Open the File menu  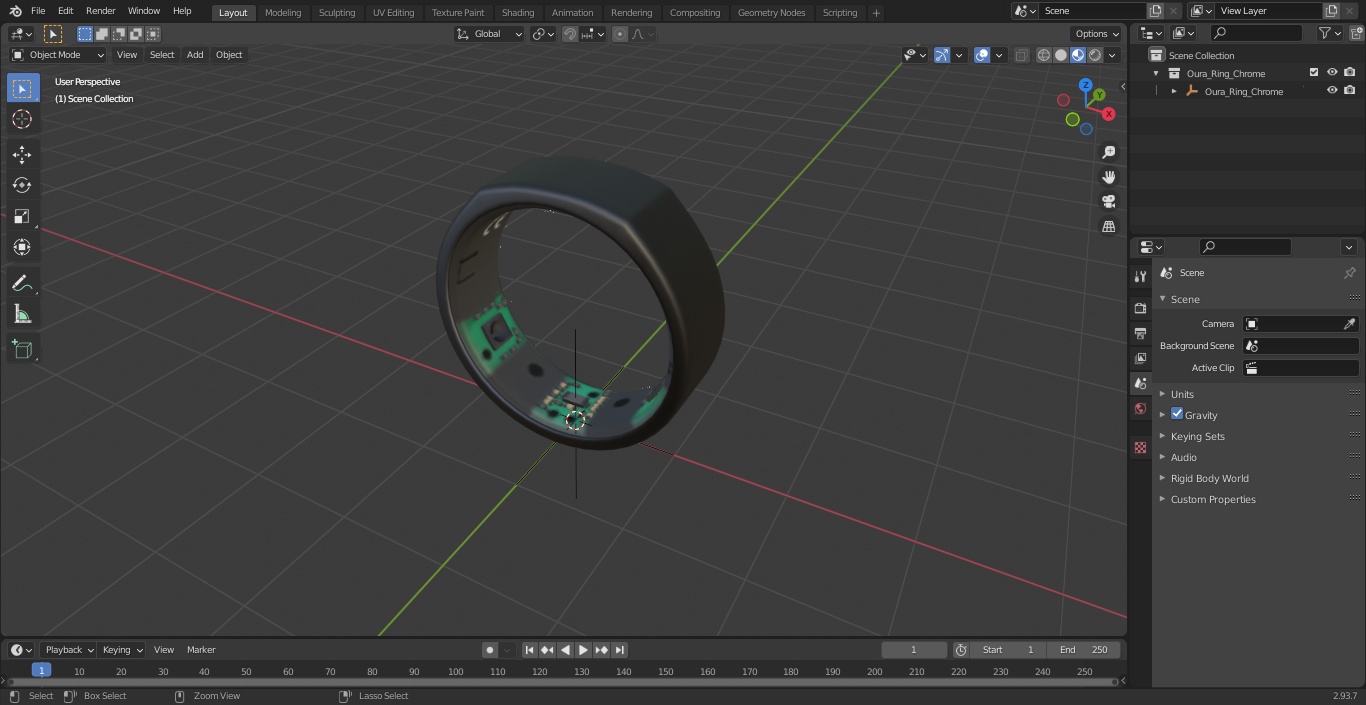38,11
